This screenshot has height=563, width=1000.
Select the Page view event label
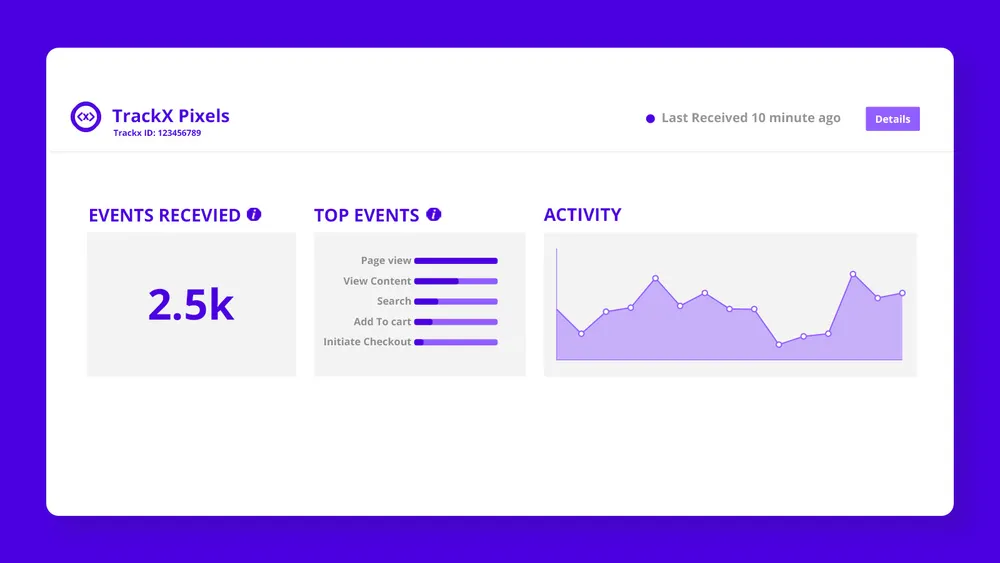386,261
